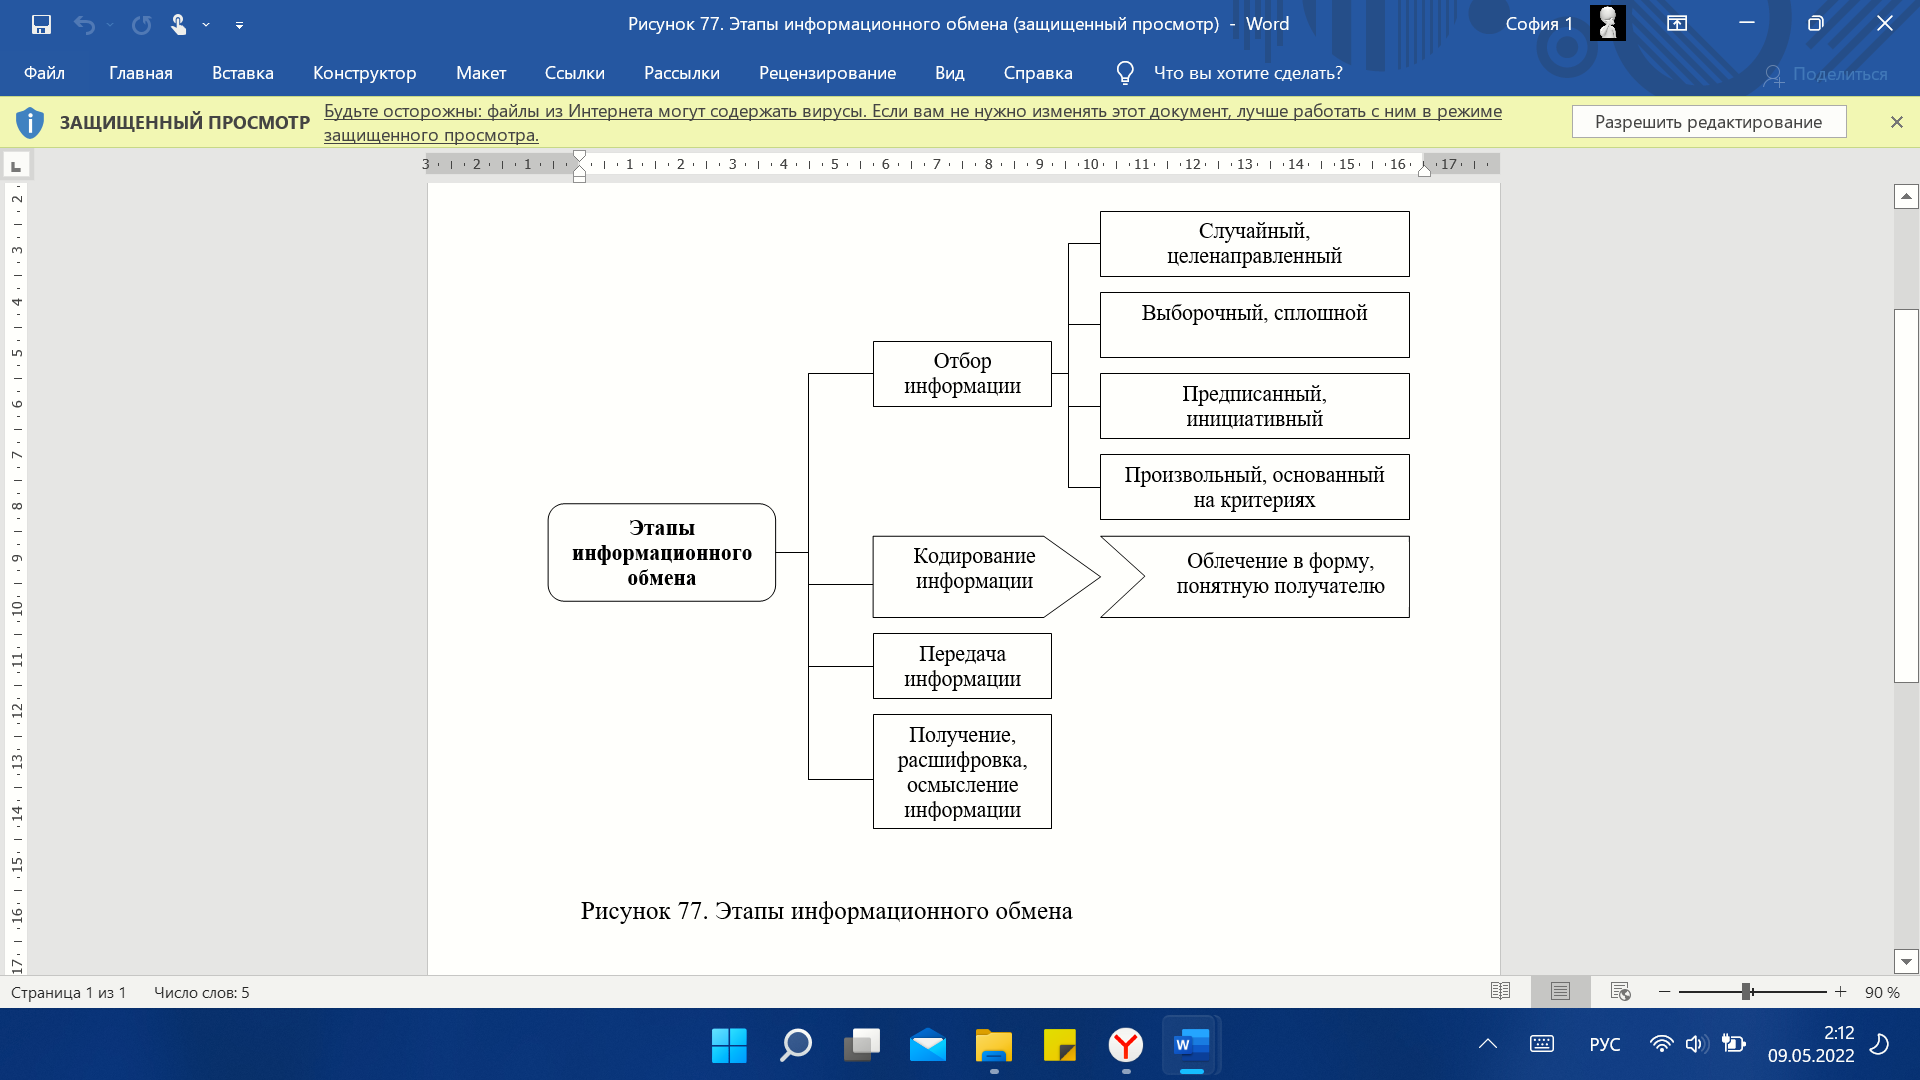Open the Конструктор tab
This screenshot has width=1920, height=1080.
[x=364, y=73]
